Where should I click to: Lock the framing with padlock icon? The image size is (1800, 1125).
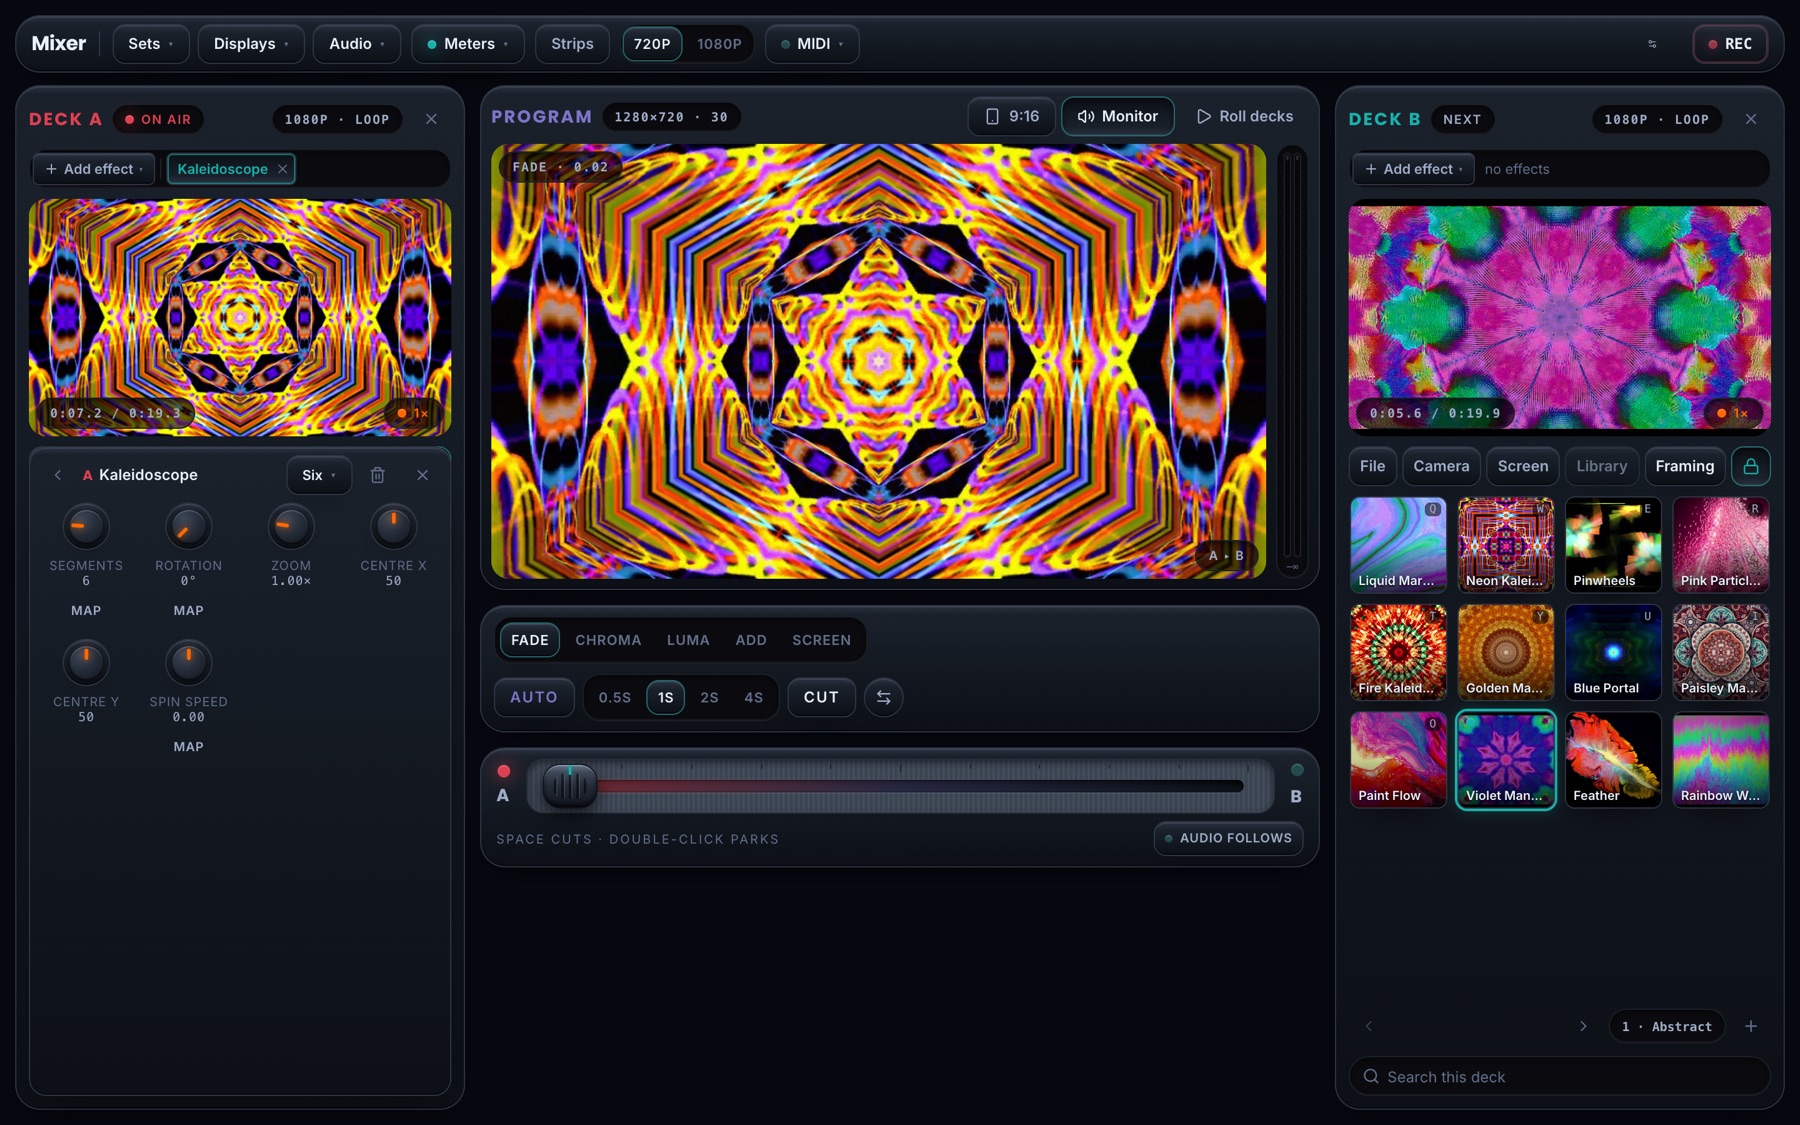pyautogui.click(x=1751, y=466)
